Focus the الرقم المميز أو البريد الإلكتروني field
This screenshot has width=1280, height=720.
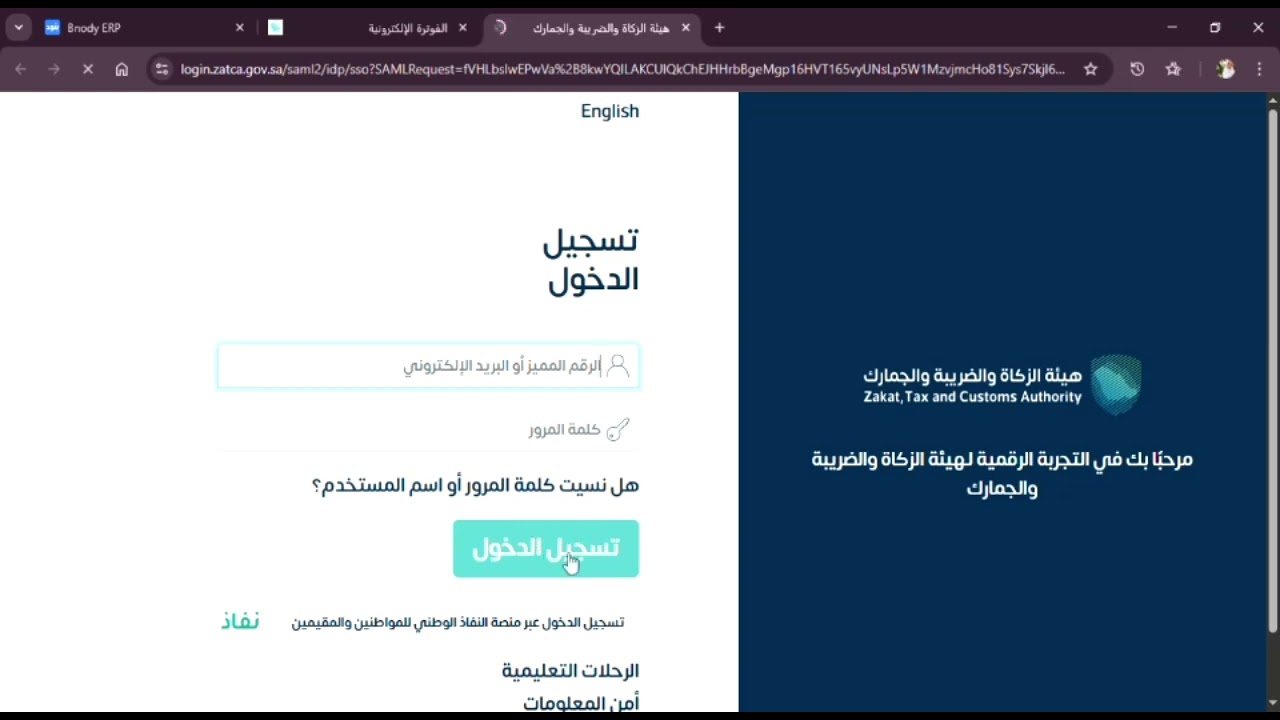coord(429,366)
